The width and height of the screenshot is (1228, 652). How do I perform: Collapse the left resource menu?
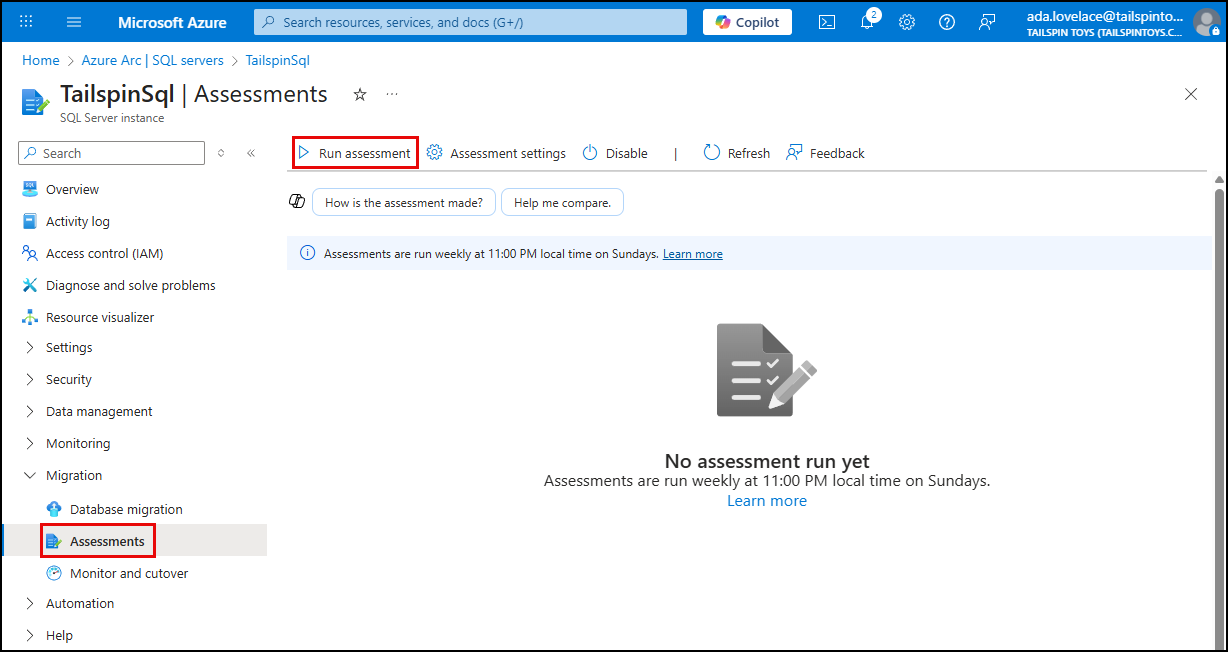coord(251,152)
